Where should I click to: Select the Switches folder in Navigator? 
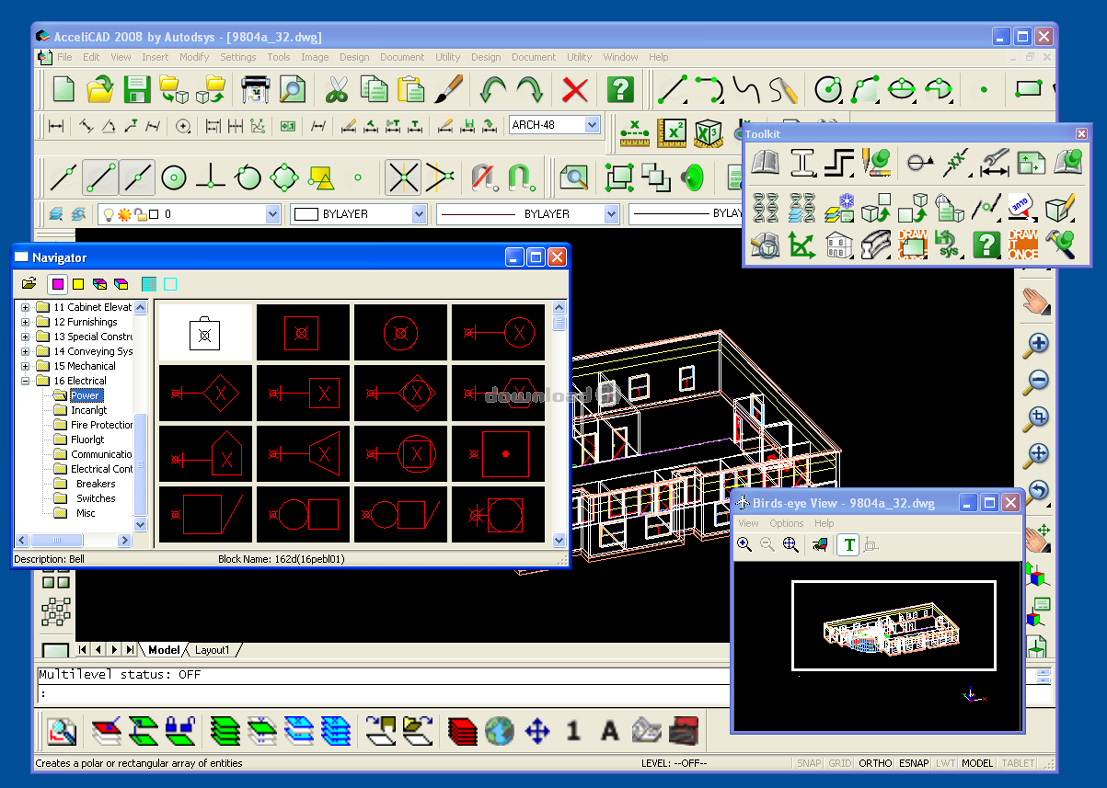tap(95, 499)
